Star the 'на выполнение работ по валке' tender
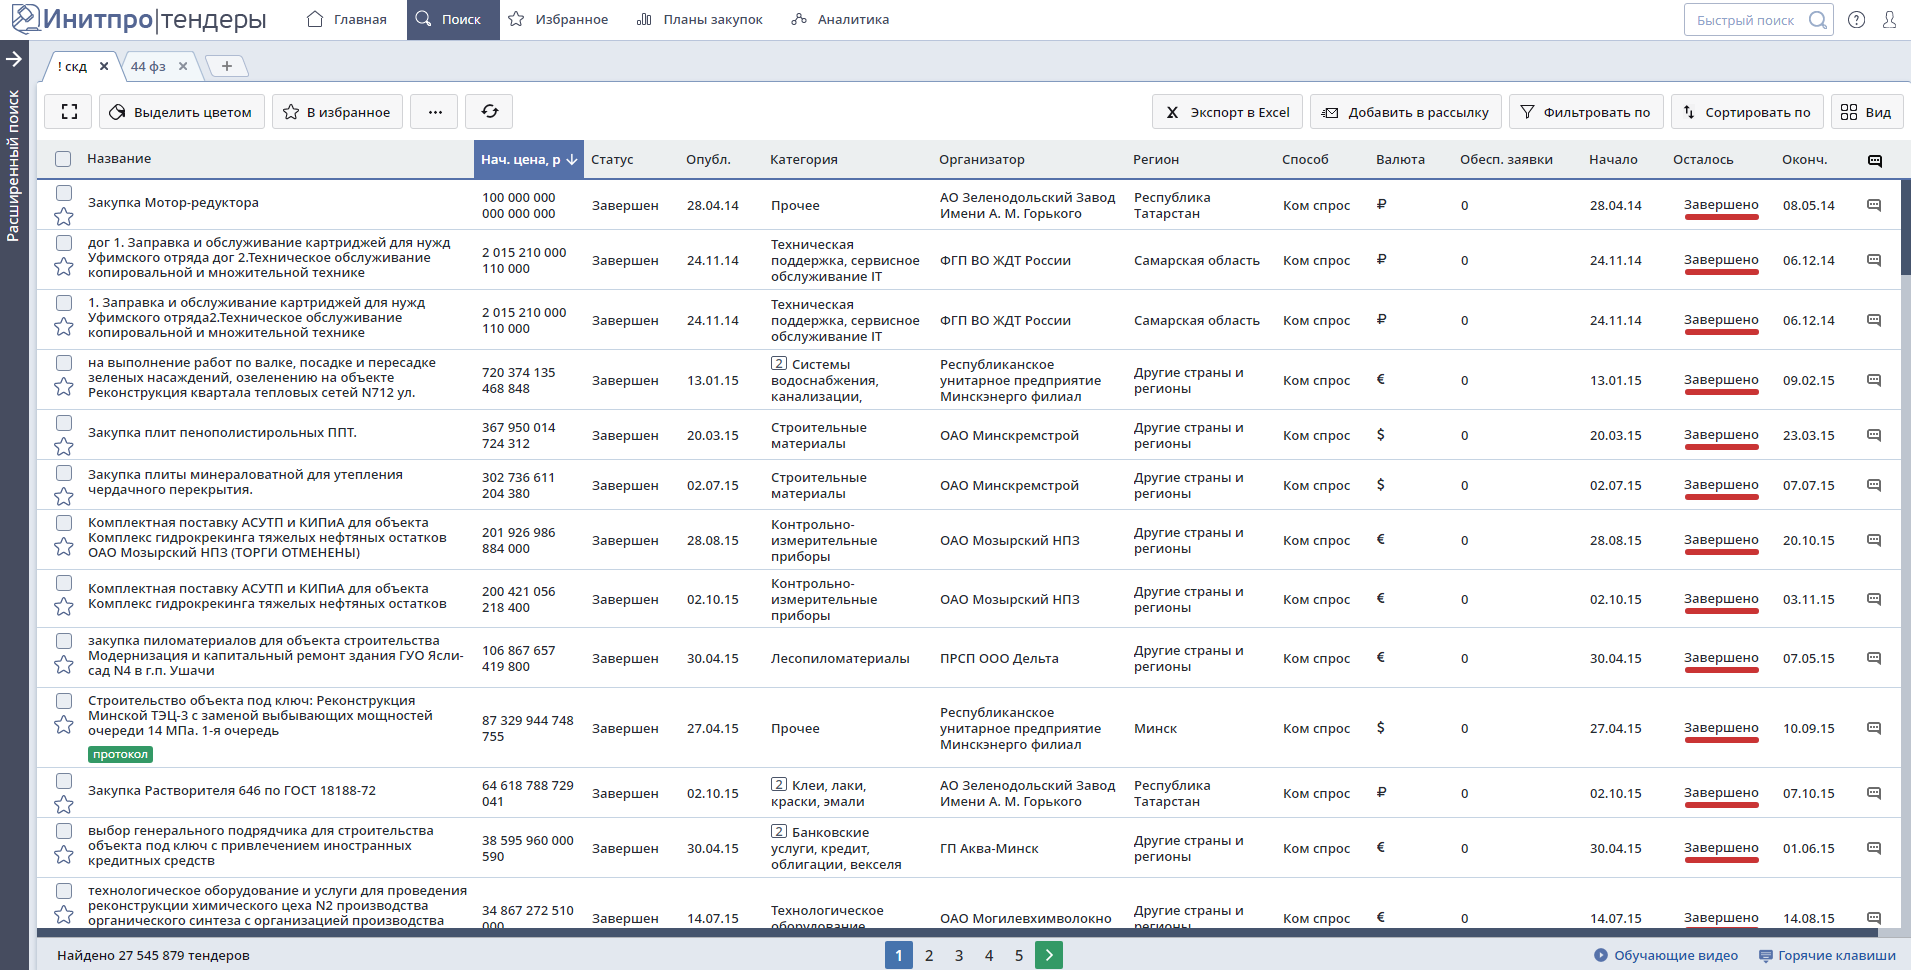Screen dimensions: 1911x970 click(x=64, y=386)
